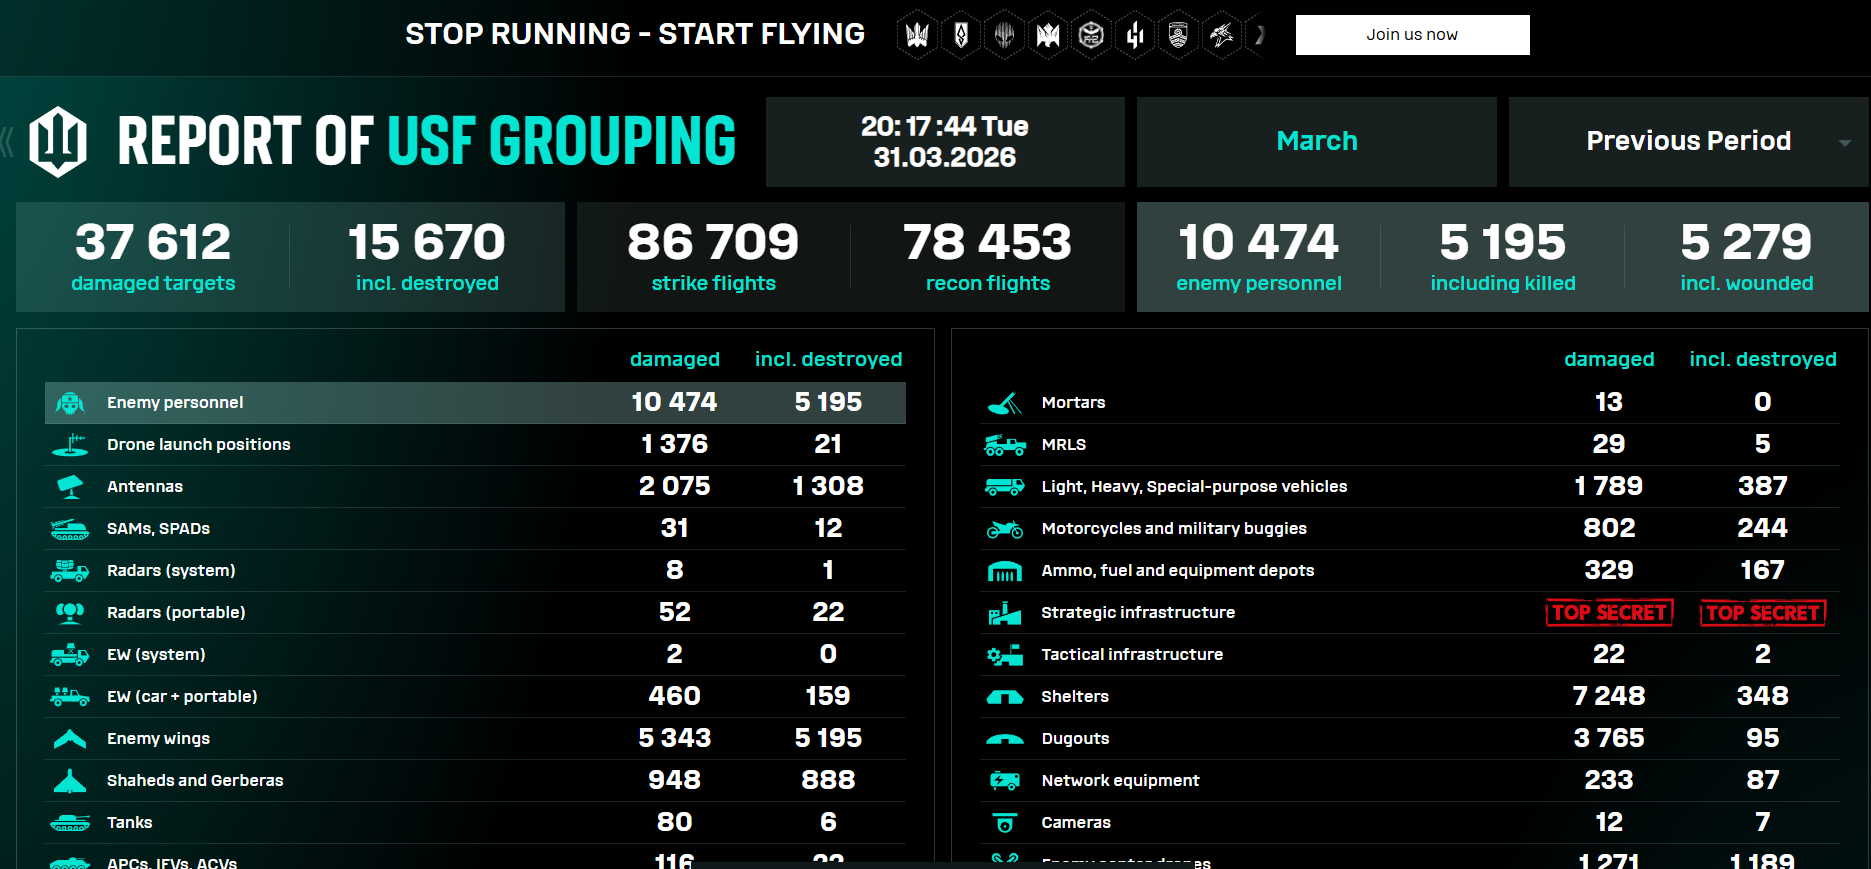Screen dimensions: 1871x869
Task: Select the Shelters row icon
Action: [1005, 697]
